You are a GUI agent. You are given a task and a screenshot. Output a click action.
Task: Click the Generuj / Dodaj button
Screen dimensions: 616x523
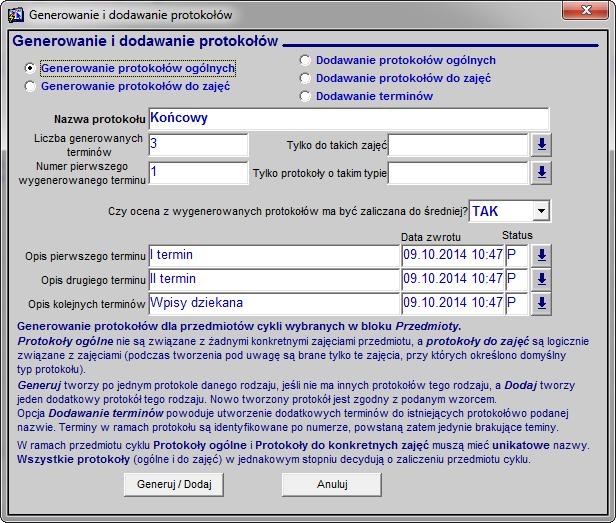pyautogui.click(x=174, y=484)
